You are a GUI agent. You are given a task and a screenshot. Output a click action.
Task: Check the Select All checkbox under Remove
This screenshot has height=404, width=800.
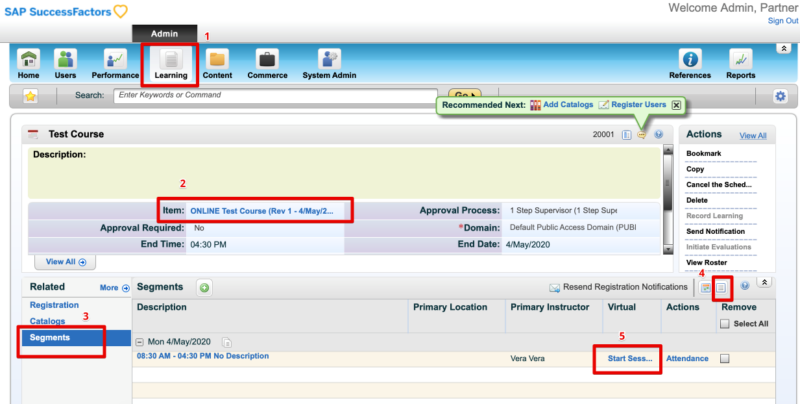(725, 324)
